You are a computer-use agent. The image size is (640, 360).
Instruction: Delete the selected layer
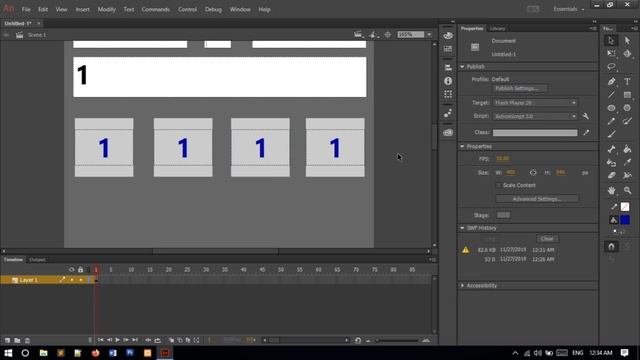pos(27,340)
